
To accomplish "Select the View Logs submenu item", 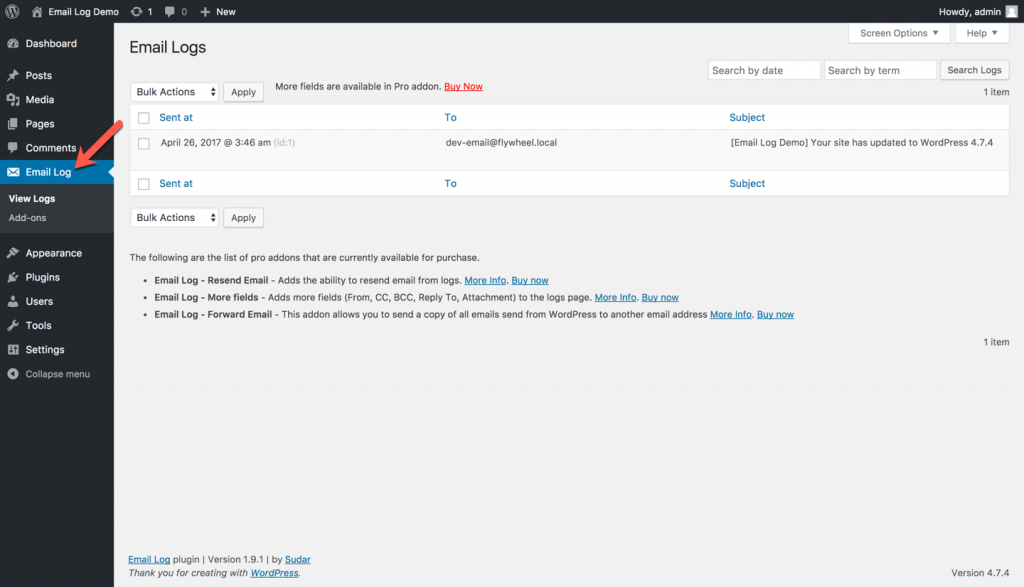I will (x=32, y=198).
